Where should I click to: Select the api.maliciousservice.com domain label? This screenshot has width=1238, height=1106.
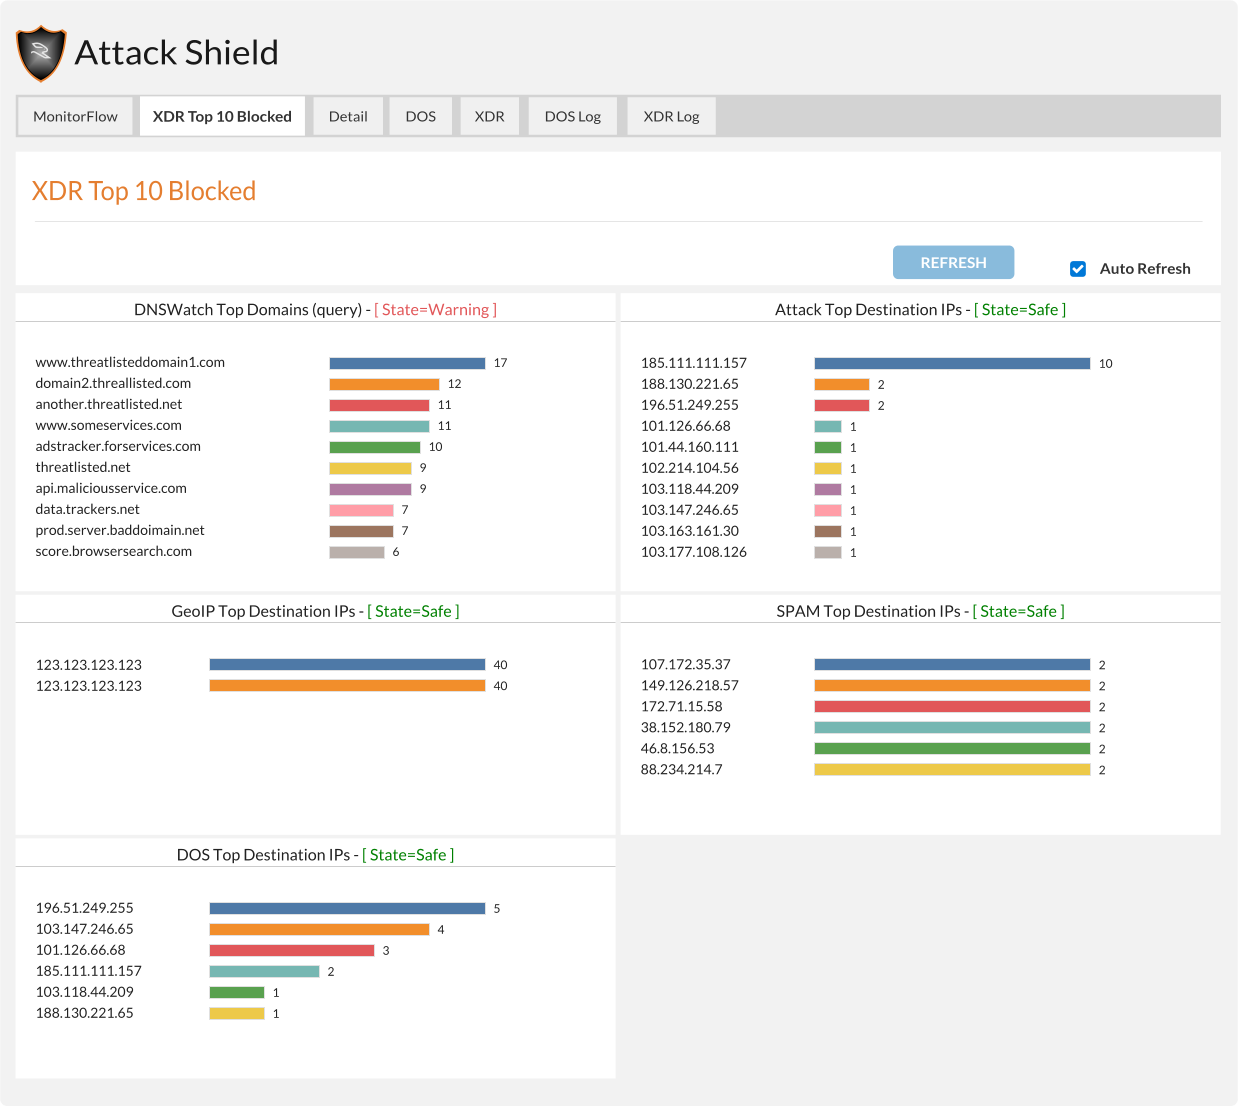click(x=111, y=489)
